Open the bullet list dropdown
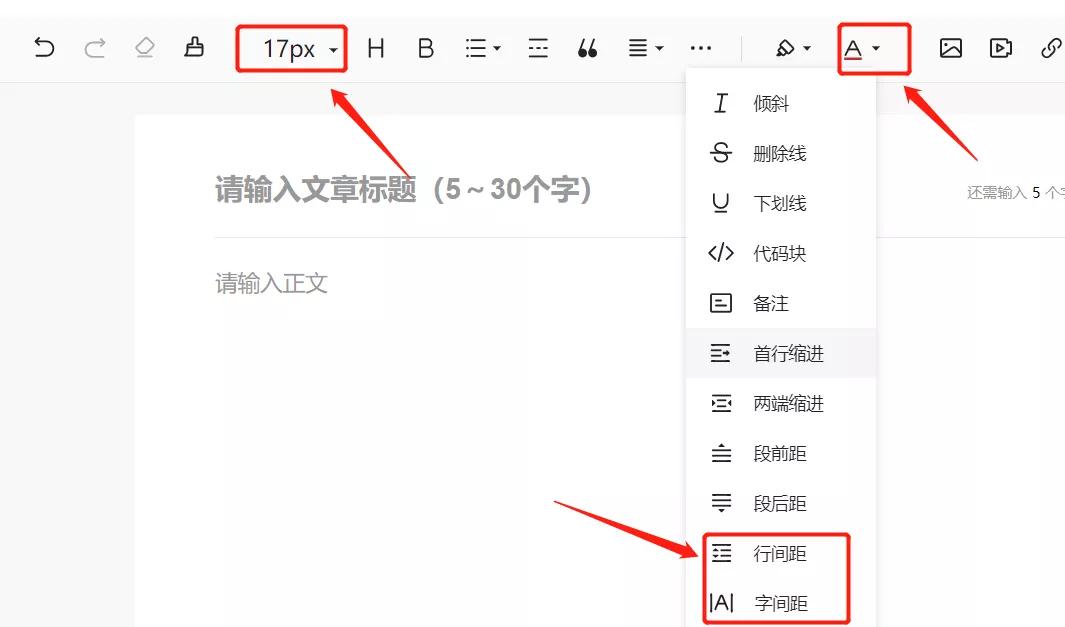The width and height of the screenshot is (1065, 627). tap(481, 47)
